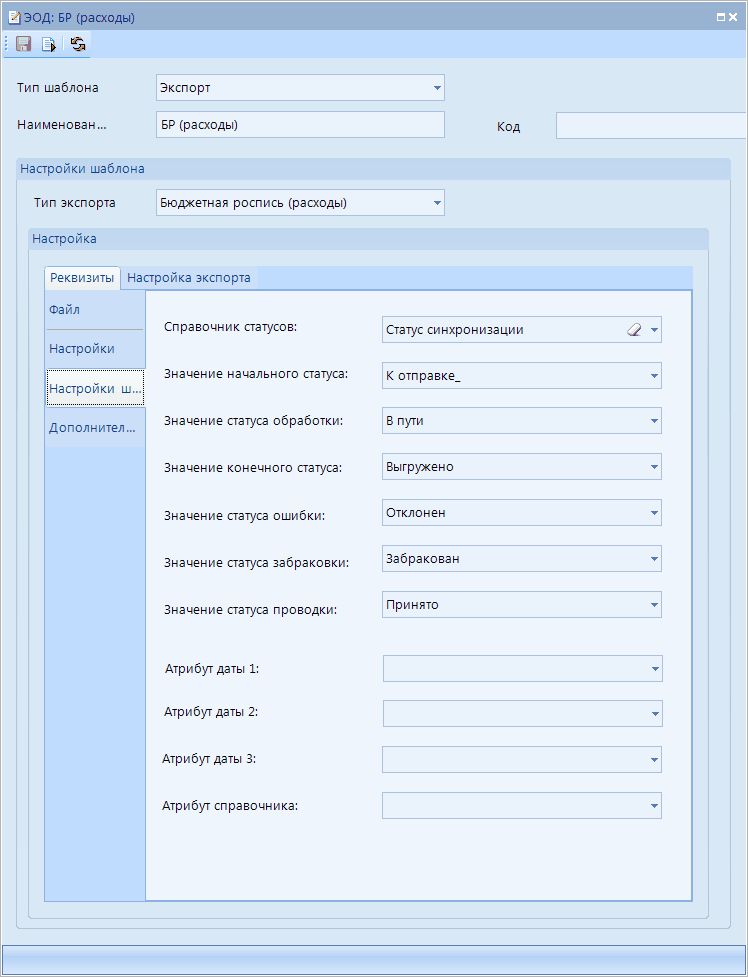The image size is (748, 977).
Task: Open the Атрибут даты 1 dropdown
Action: (x=654, y=669)
